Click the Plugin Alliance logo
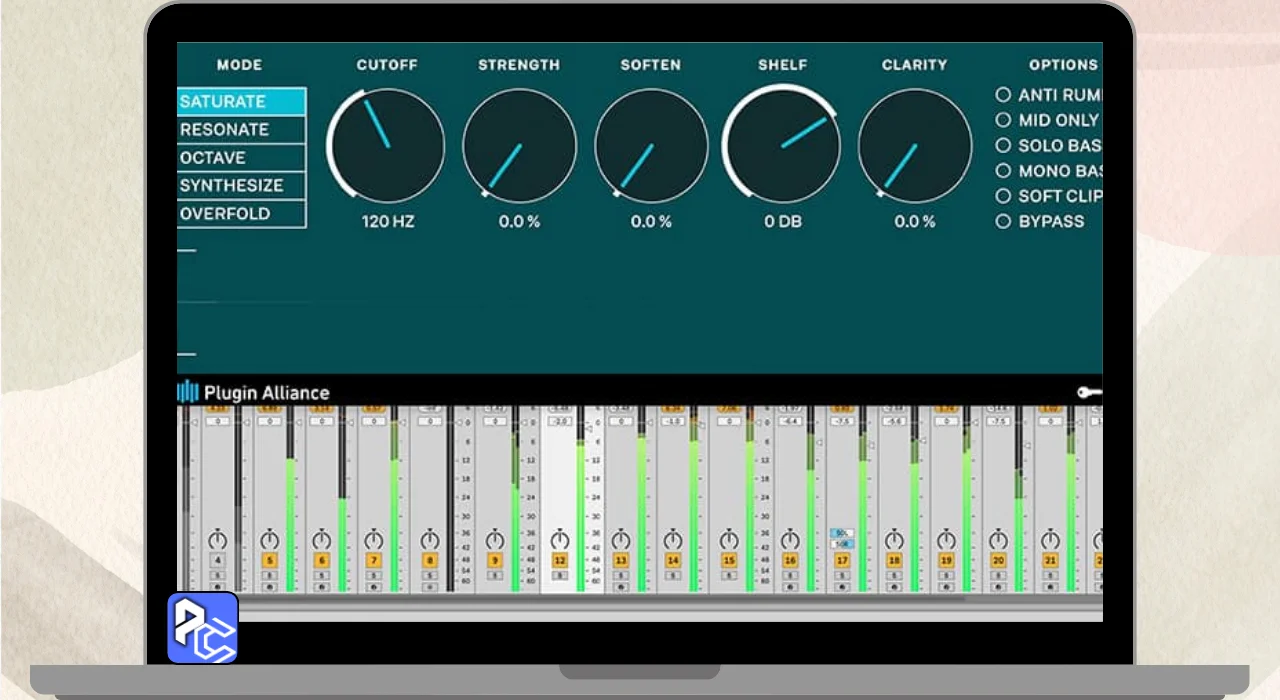Image resolution: width=1280 pixels, height=700 pixels. [x=253, y=392]
